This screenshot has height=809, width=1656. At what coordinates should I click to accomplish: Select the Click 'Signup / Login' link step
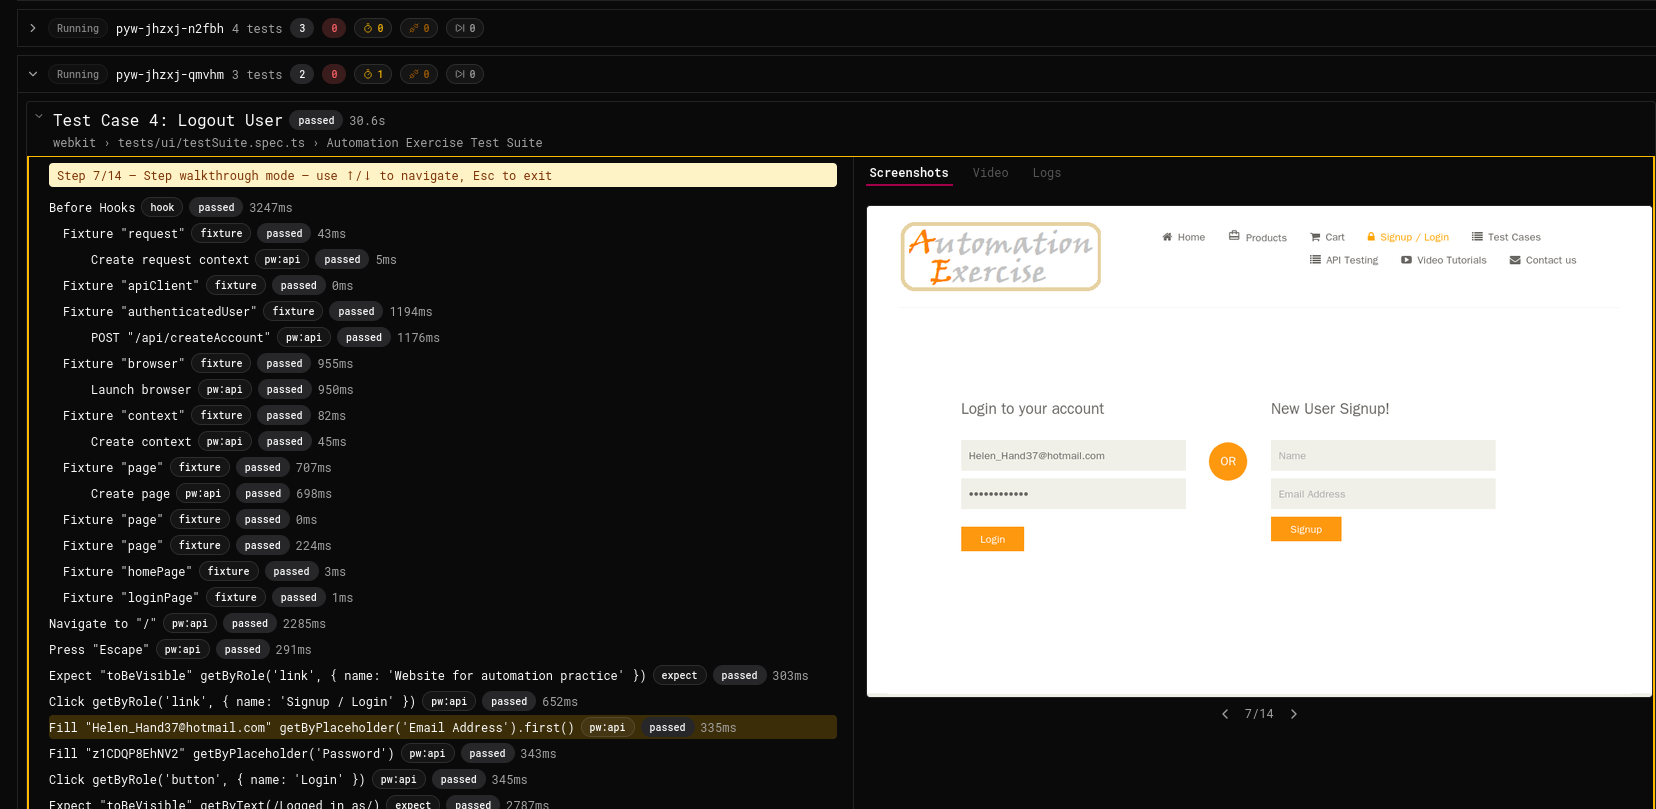pos(442,701)
